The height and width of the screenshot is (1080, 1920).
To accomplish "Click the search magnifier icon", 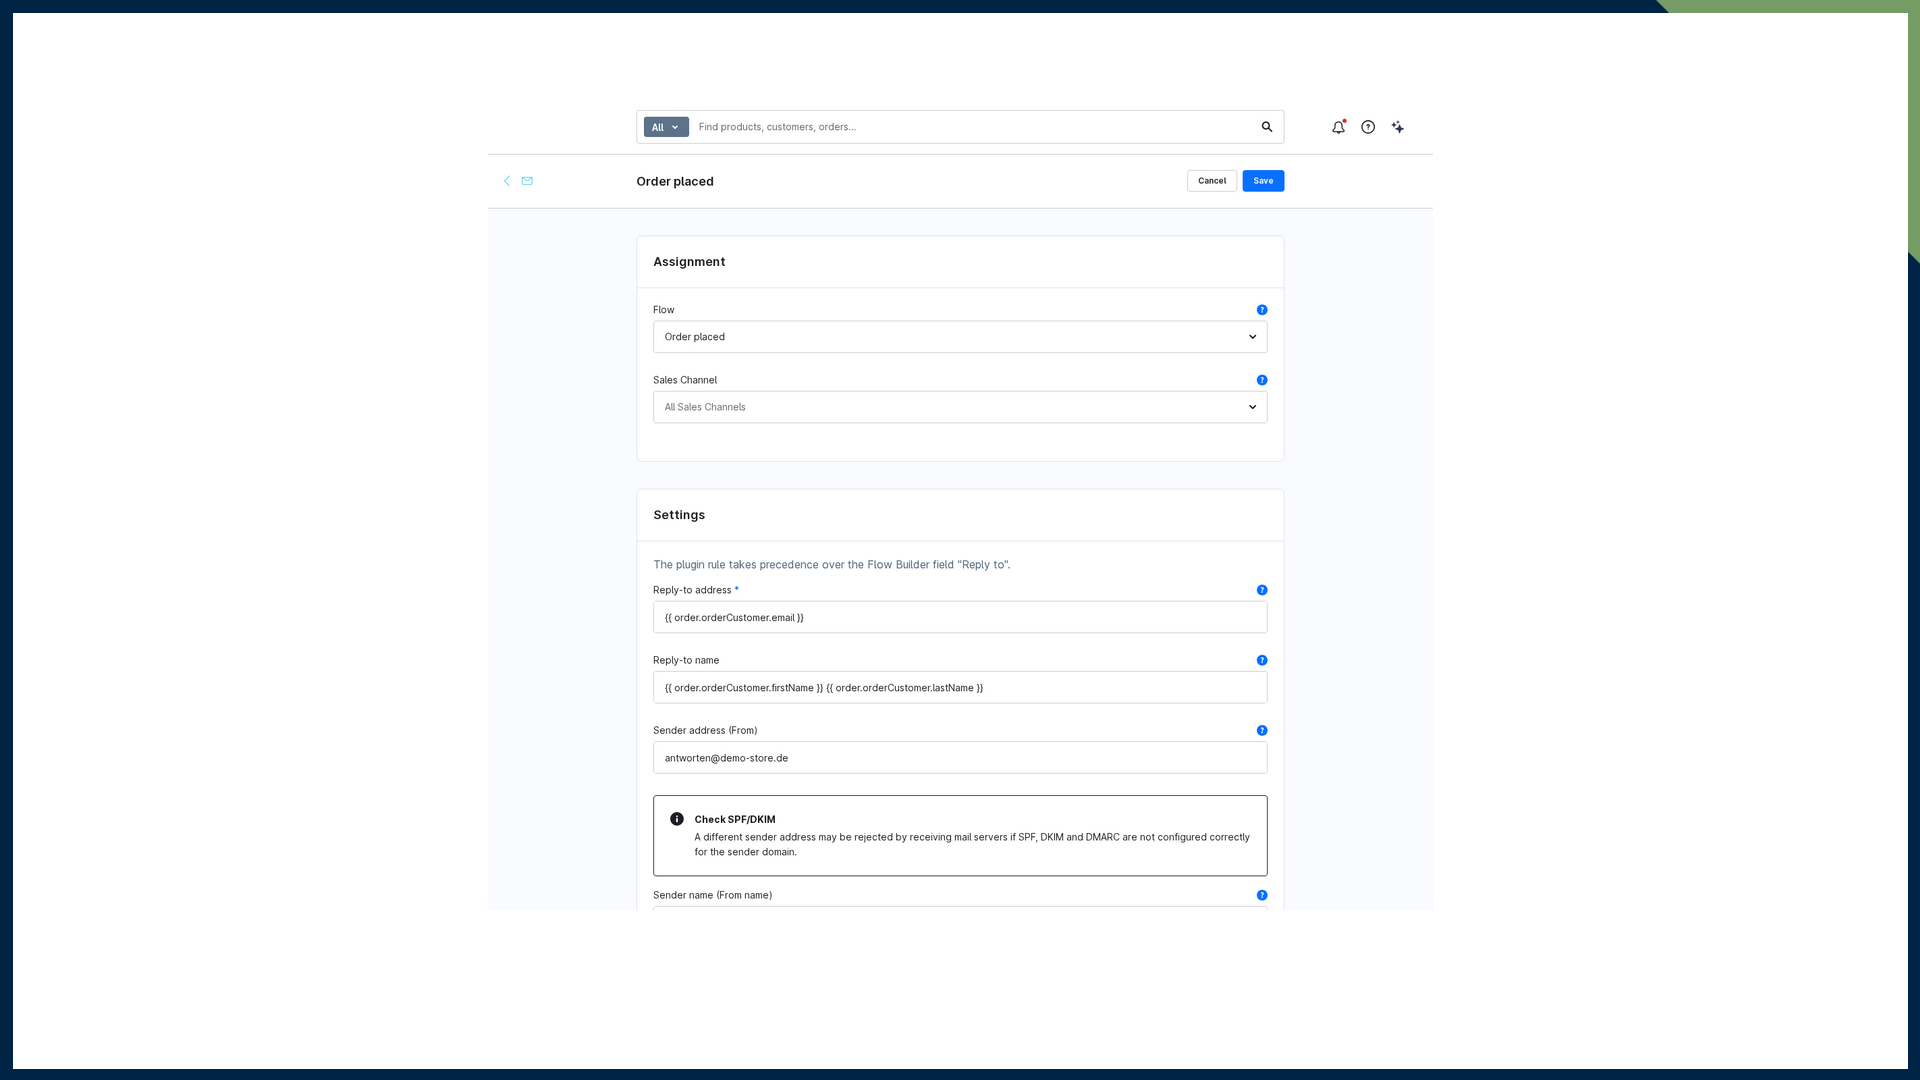I will click(x=1267, y=127).
